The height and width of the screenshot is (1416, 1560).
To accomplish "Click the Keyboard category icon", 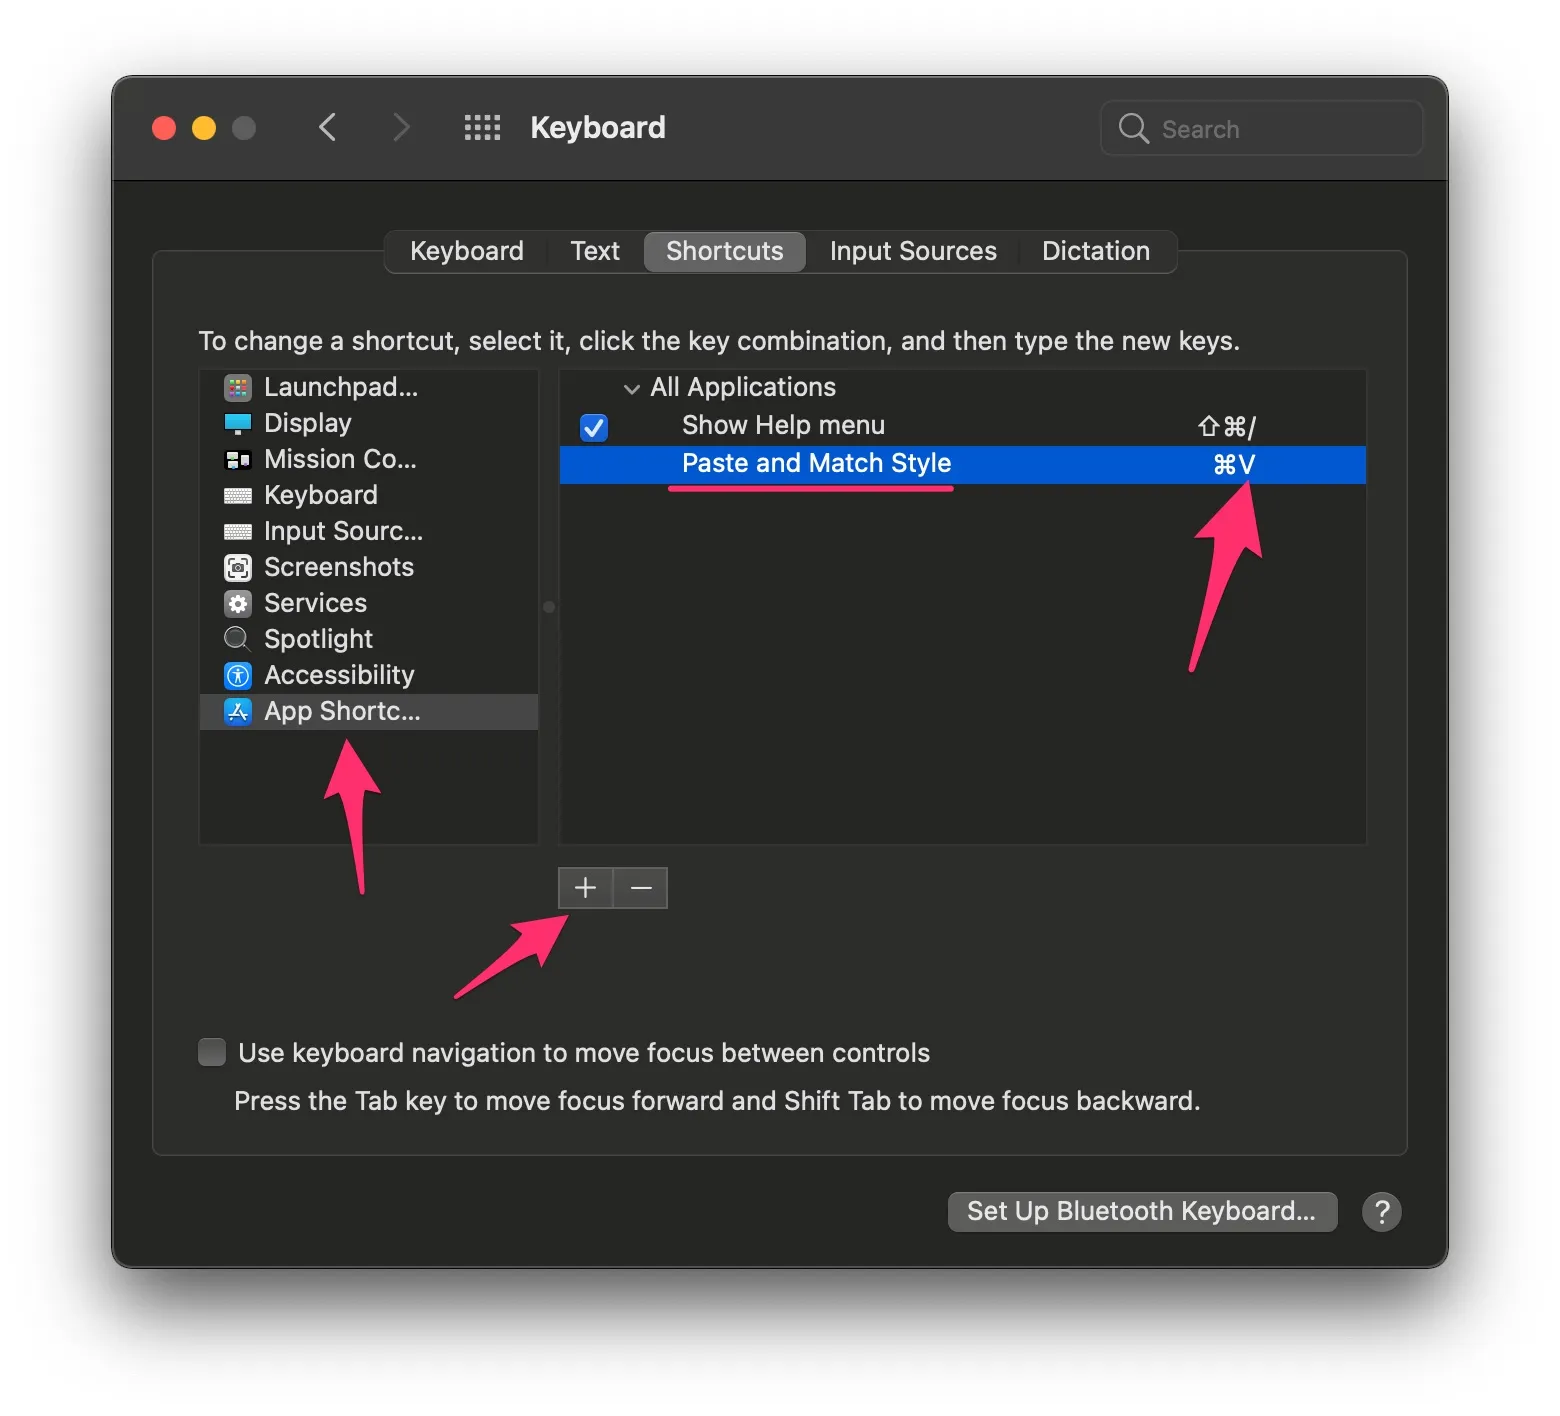I will (238, 495).
